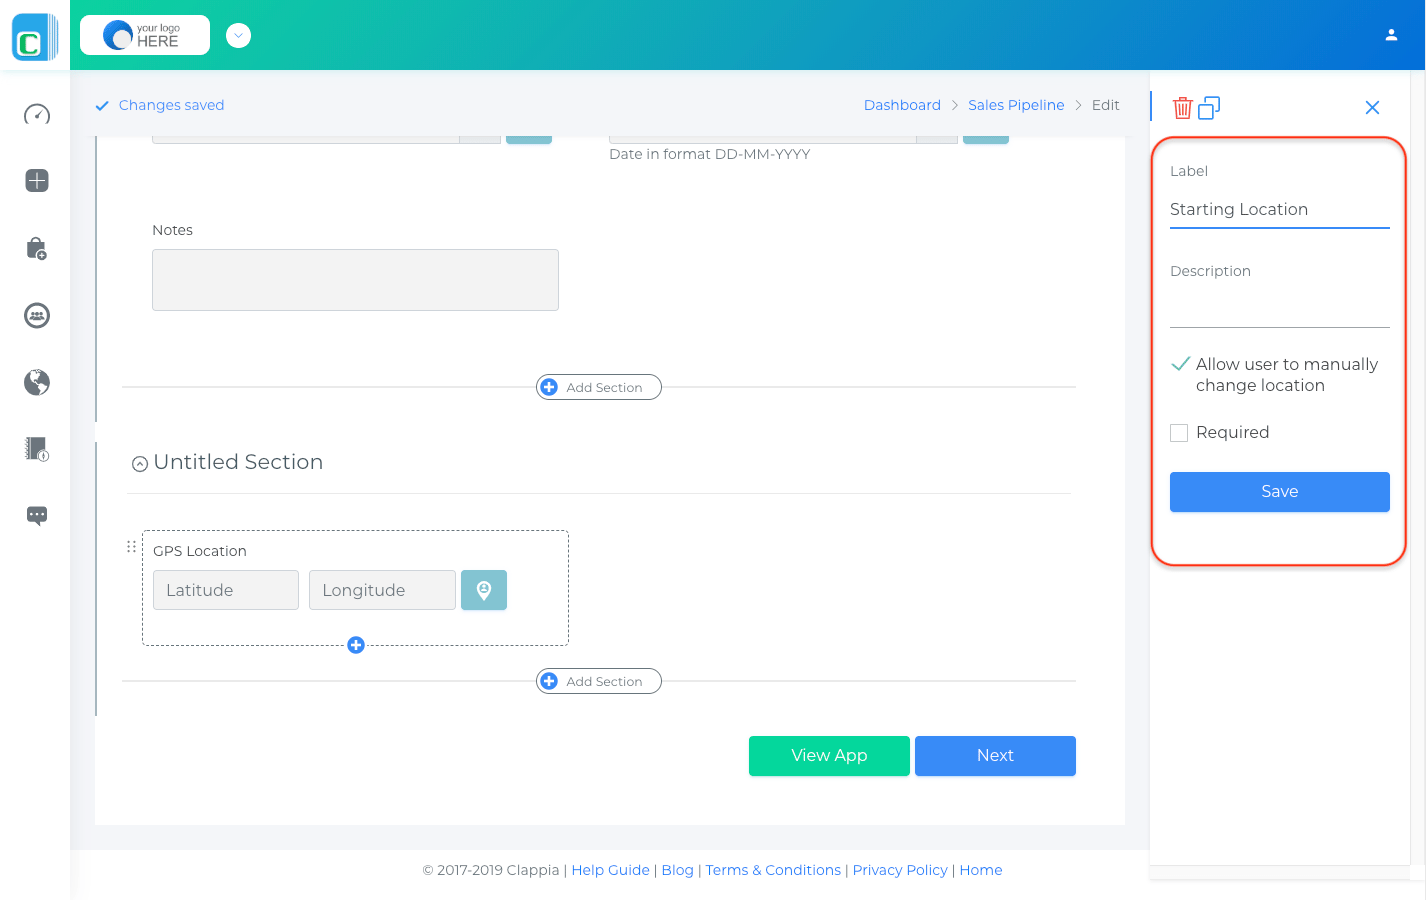Click the GPS map pin button

click(x=484, y=590)
